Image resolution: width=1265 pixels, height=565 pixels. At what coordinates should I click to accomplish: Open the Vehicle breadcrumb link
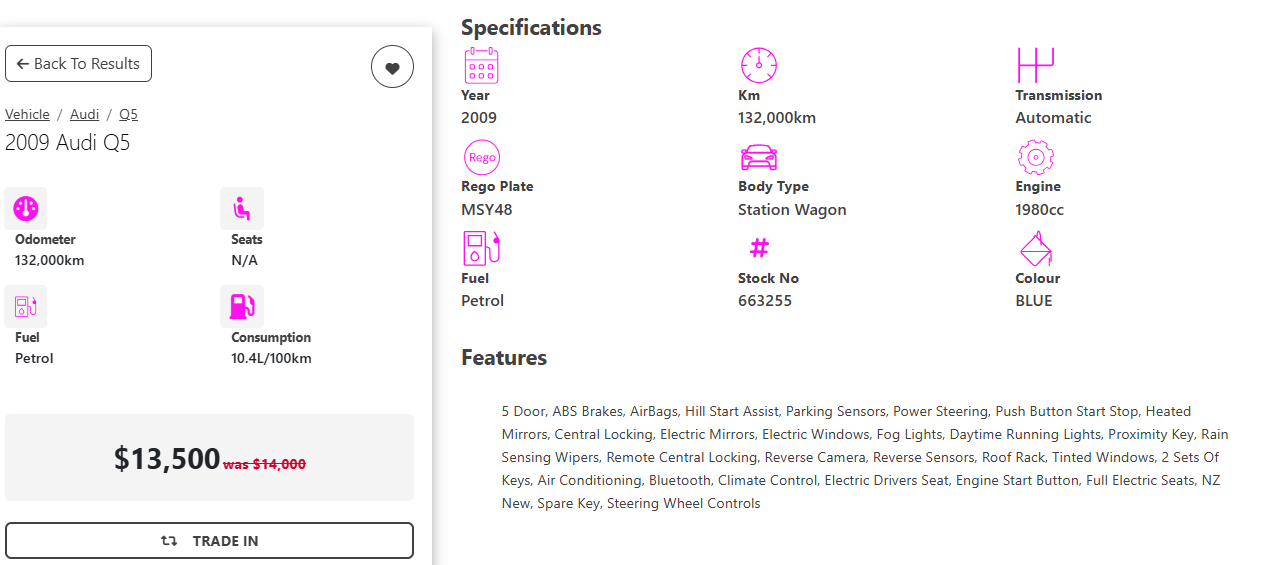point(27,114)
